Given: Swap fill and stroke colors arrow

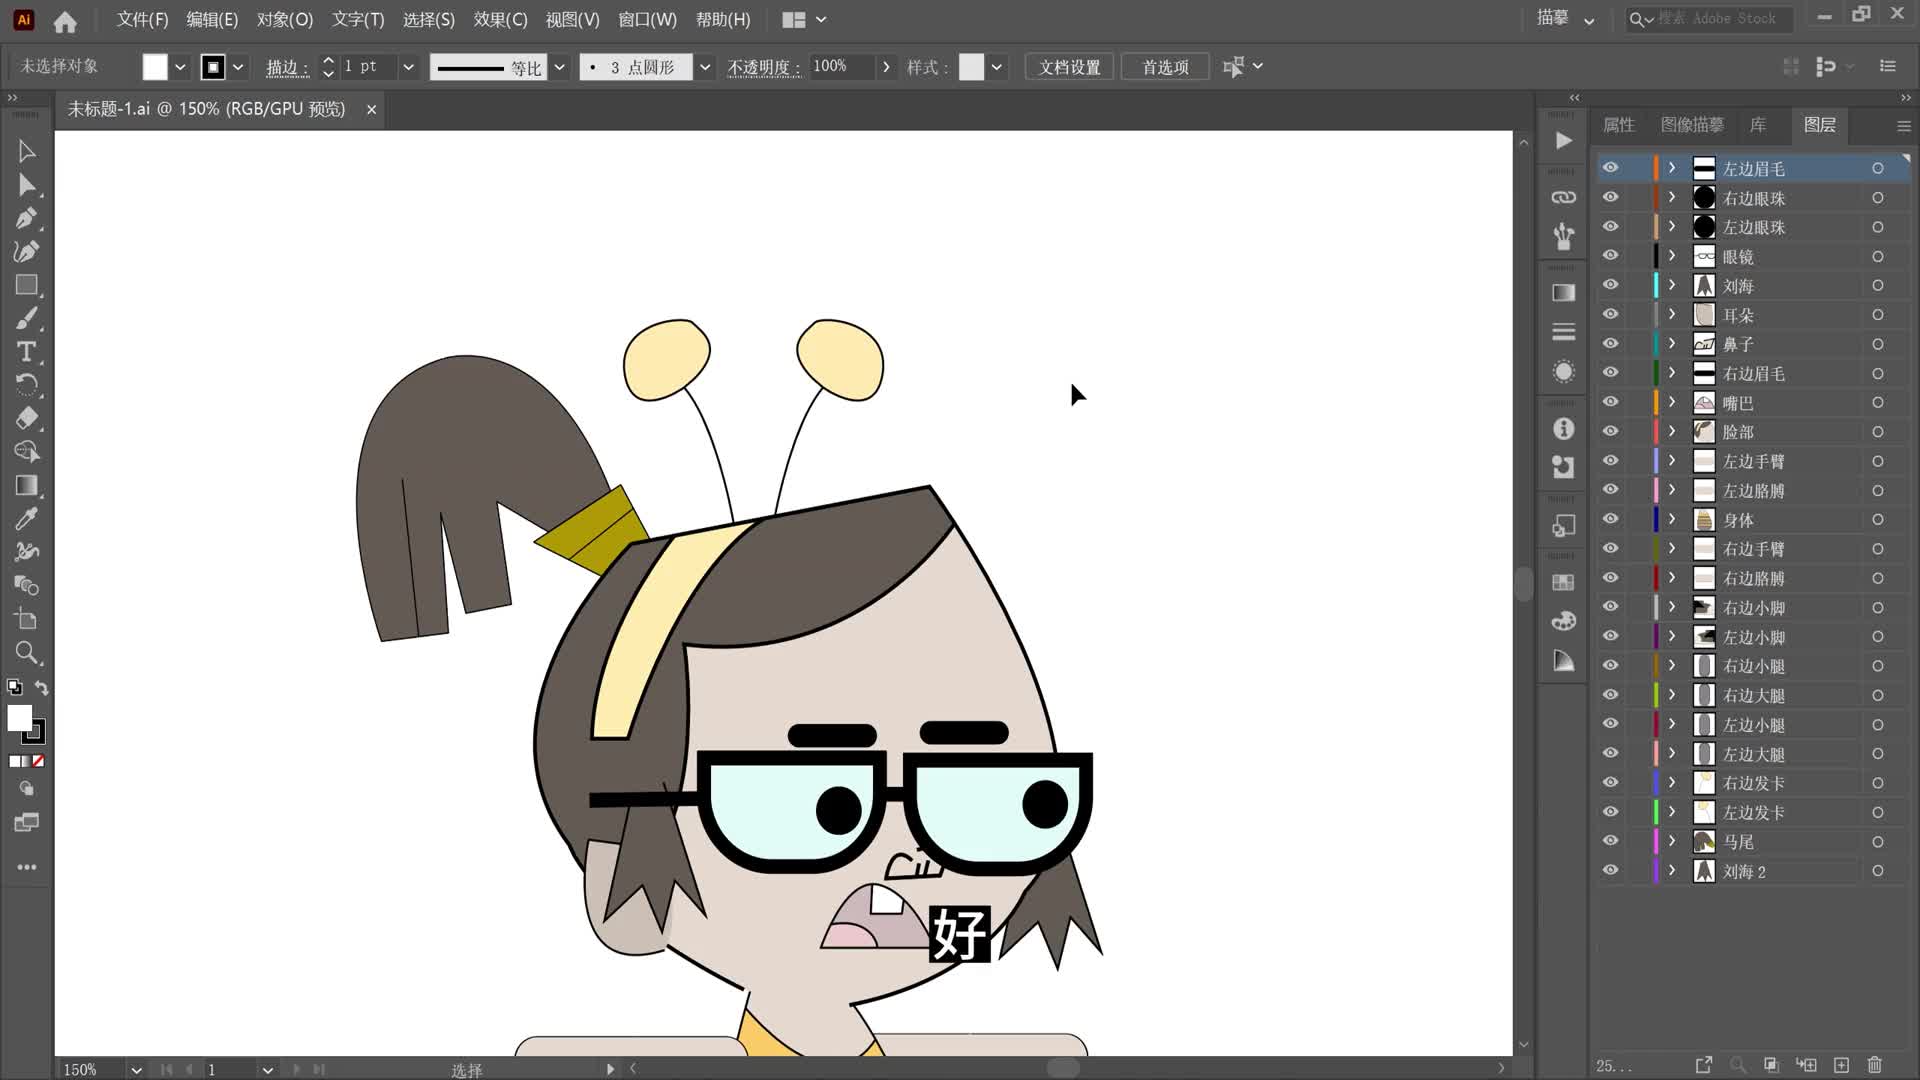Looking at the screenshot, I should (41, 687).
